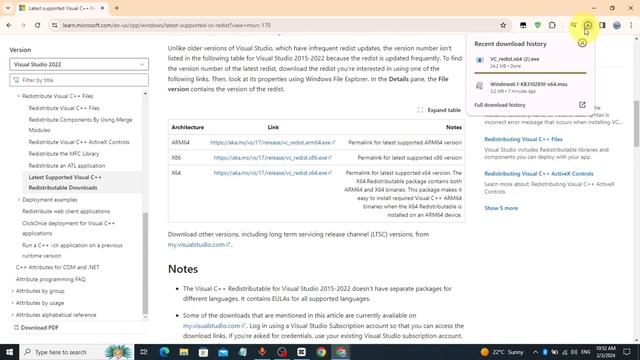Click the page vertical scrollbar

636,123
